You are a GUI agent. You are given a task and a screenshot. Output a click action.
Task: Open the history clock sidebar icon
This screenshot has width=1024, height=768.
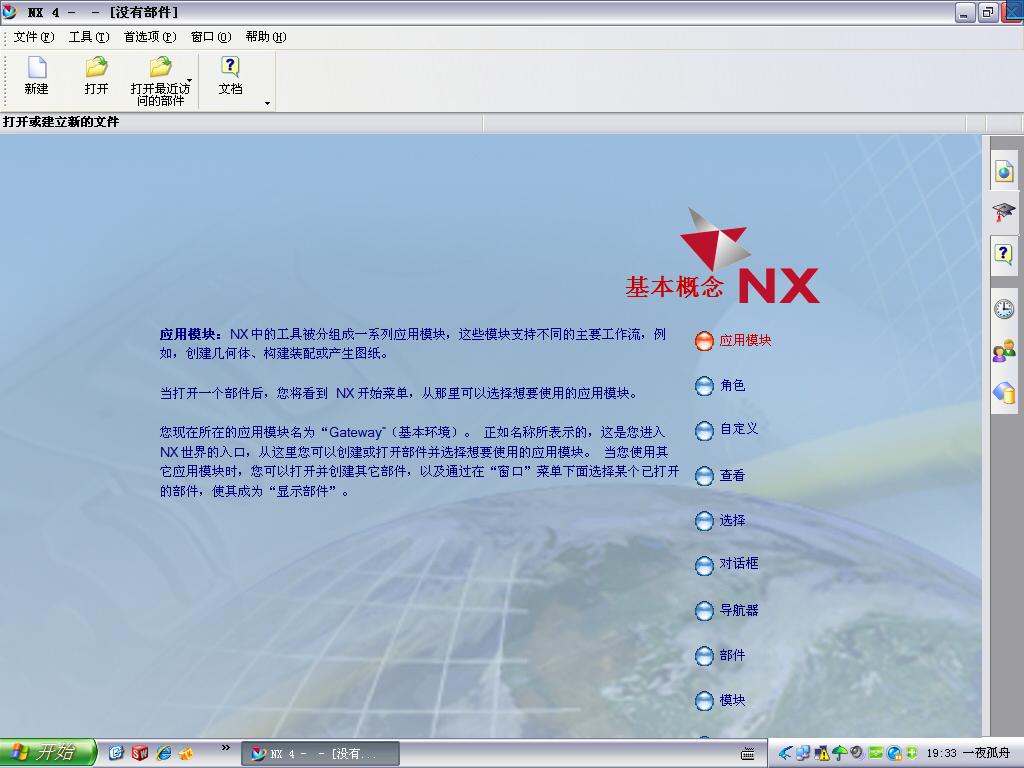coord(1004,309)
